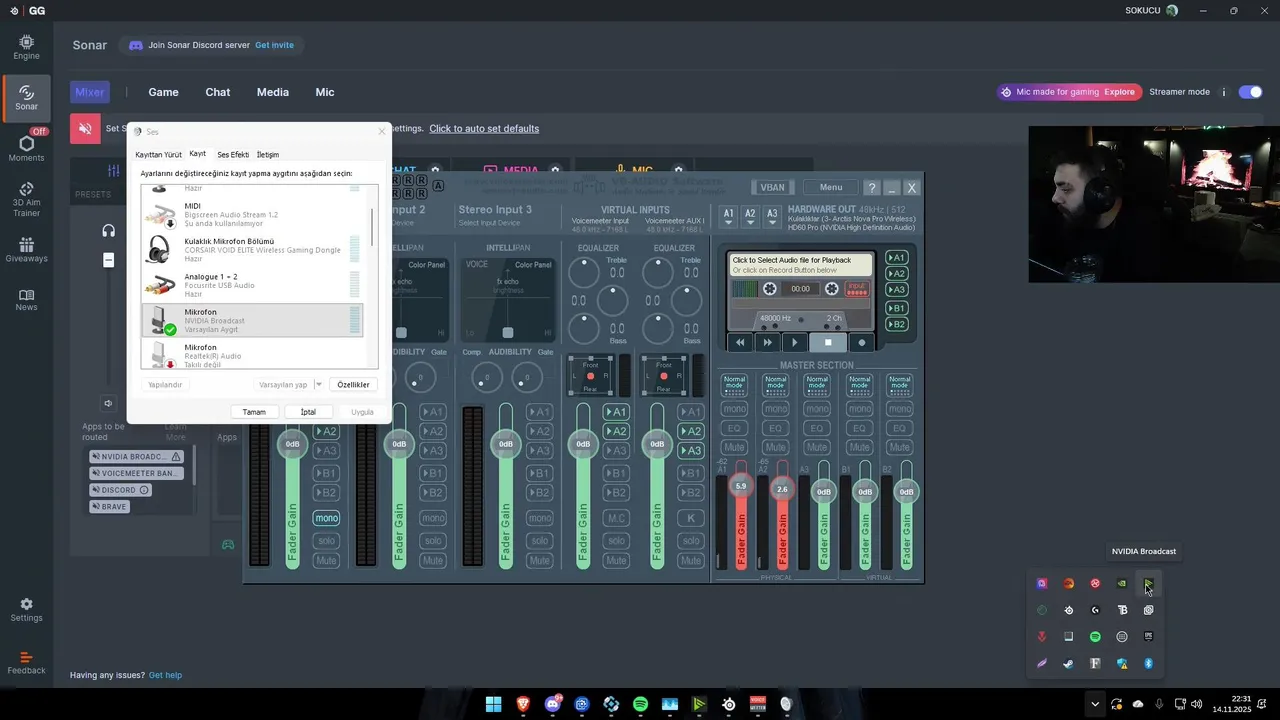Open Kayıttan Yürüt tab in Ses dialog
The height and width of the screenshot is (720, 1280).
pos(158,155)
